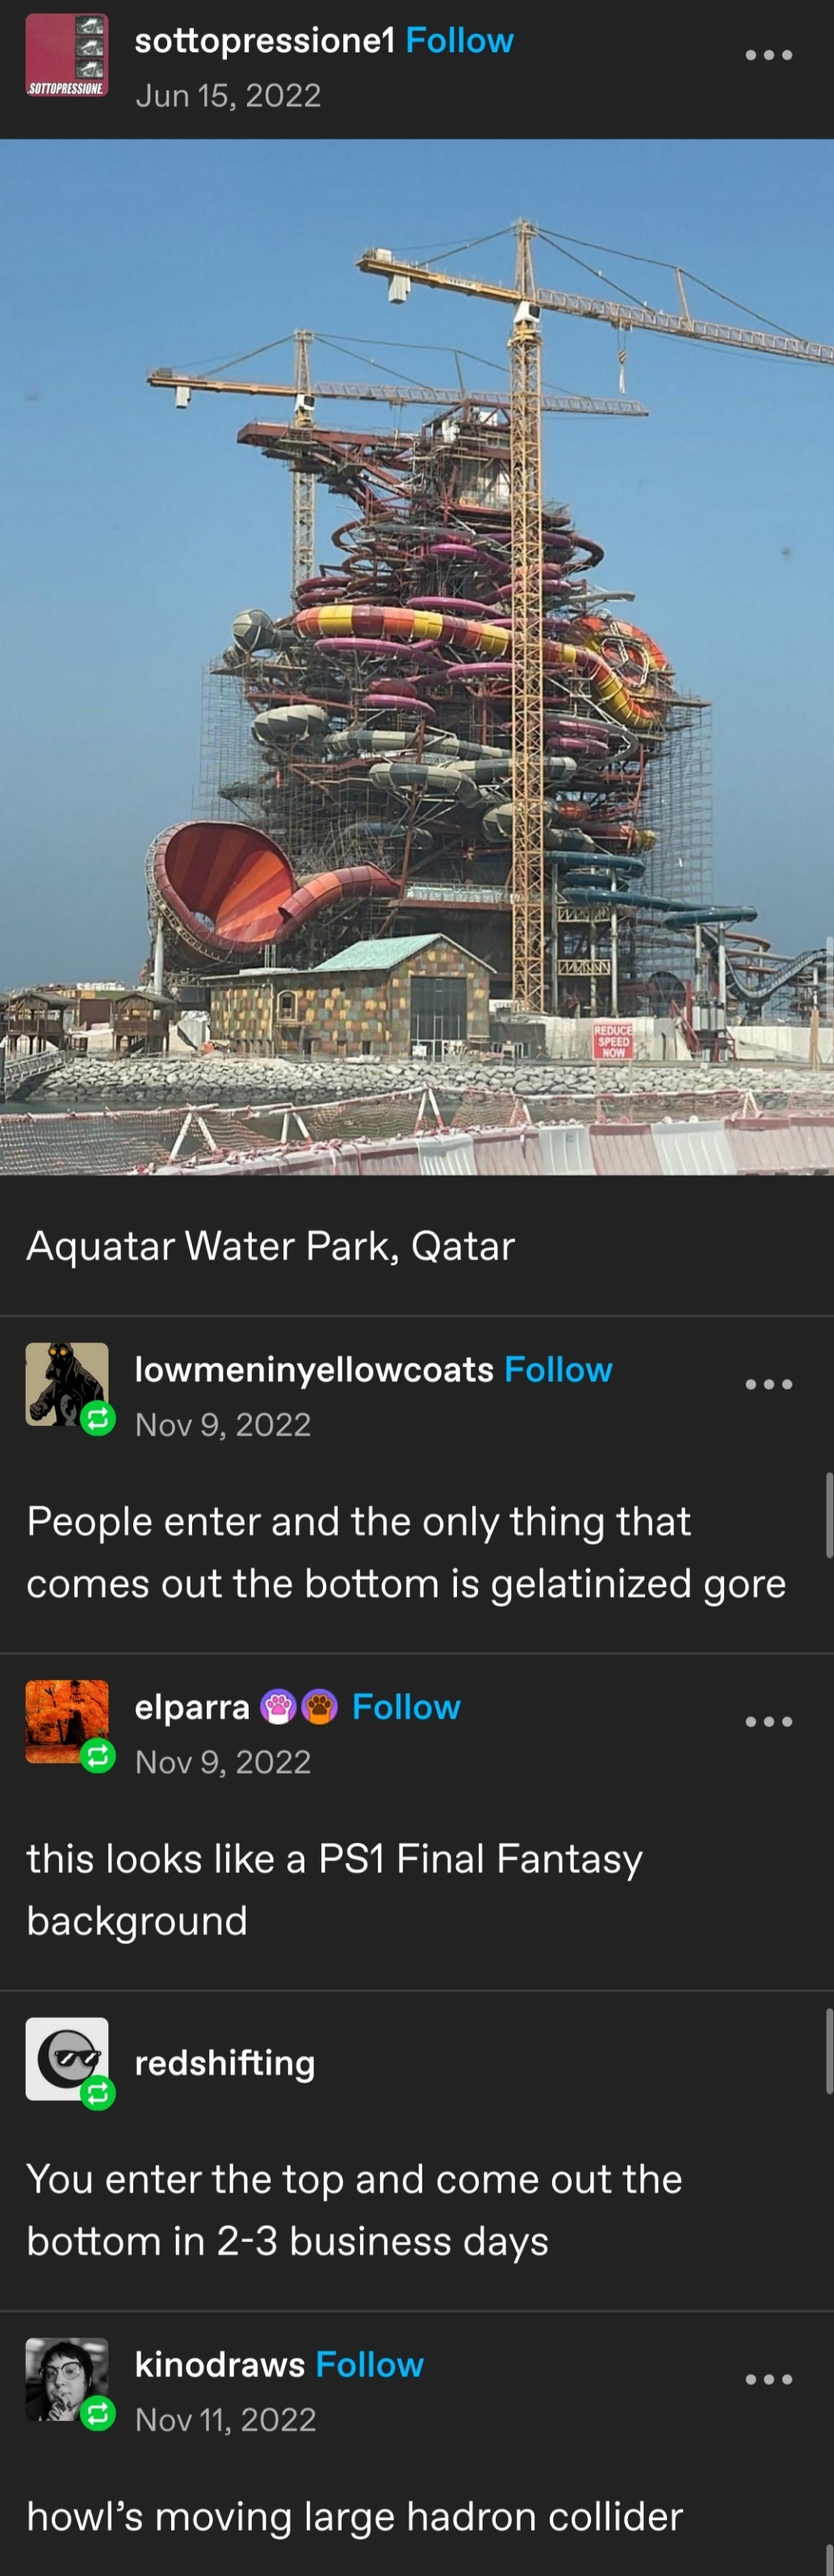Viewport: 834px width, 2576px height.
Task: Open the Jun 15, 2022 post timestamp
Action: [x=228, y=95]
